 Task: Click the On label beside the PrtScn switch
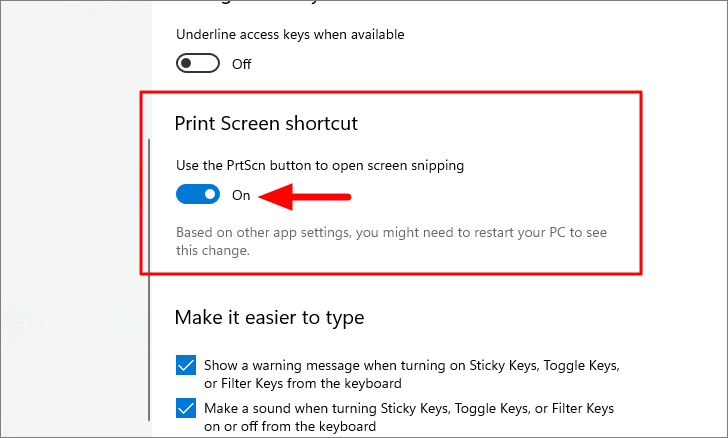[241, 195]
